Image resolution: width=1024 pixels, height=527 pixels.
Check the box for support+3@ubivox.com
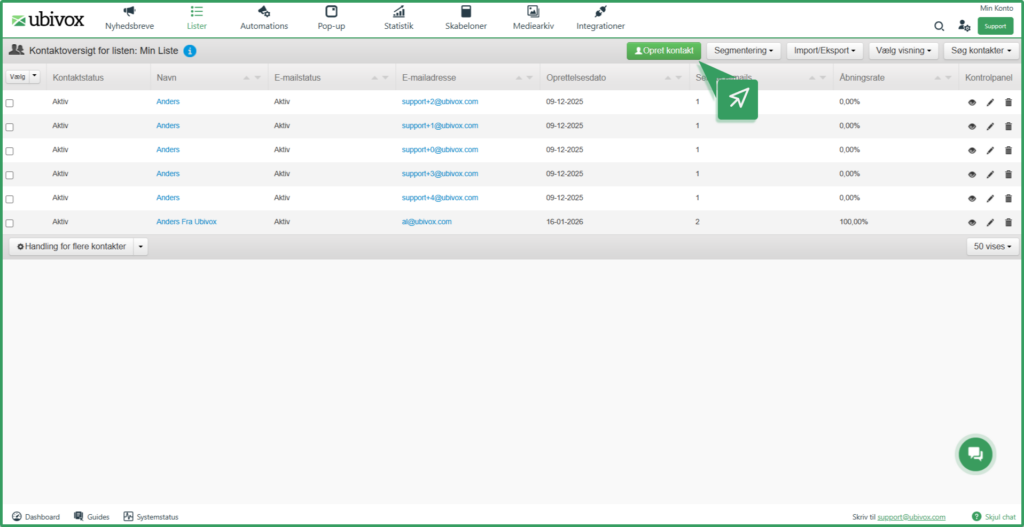click(x=10, y=175)
